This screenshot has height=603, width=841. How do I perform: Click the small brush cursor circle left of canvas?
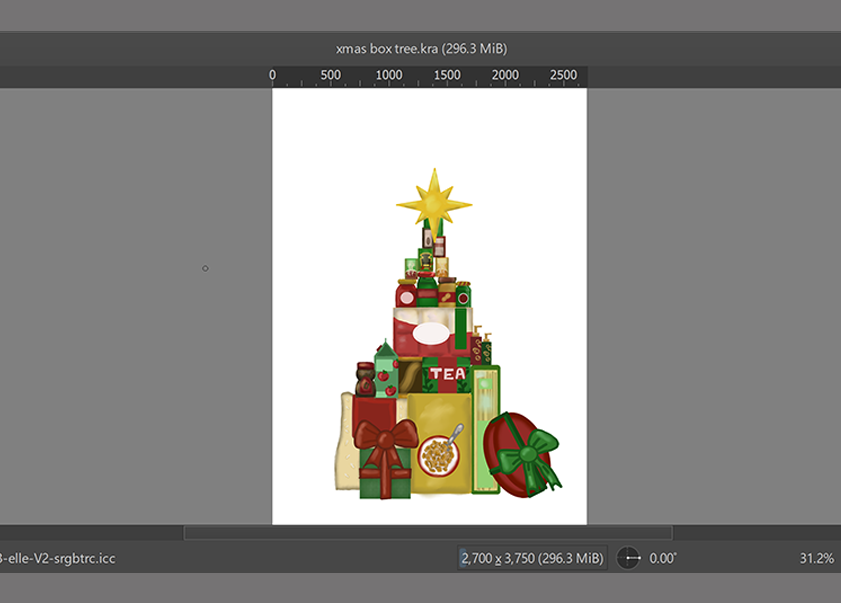click(x=205, y=268)
